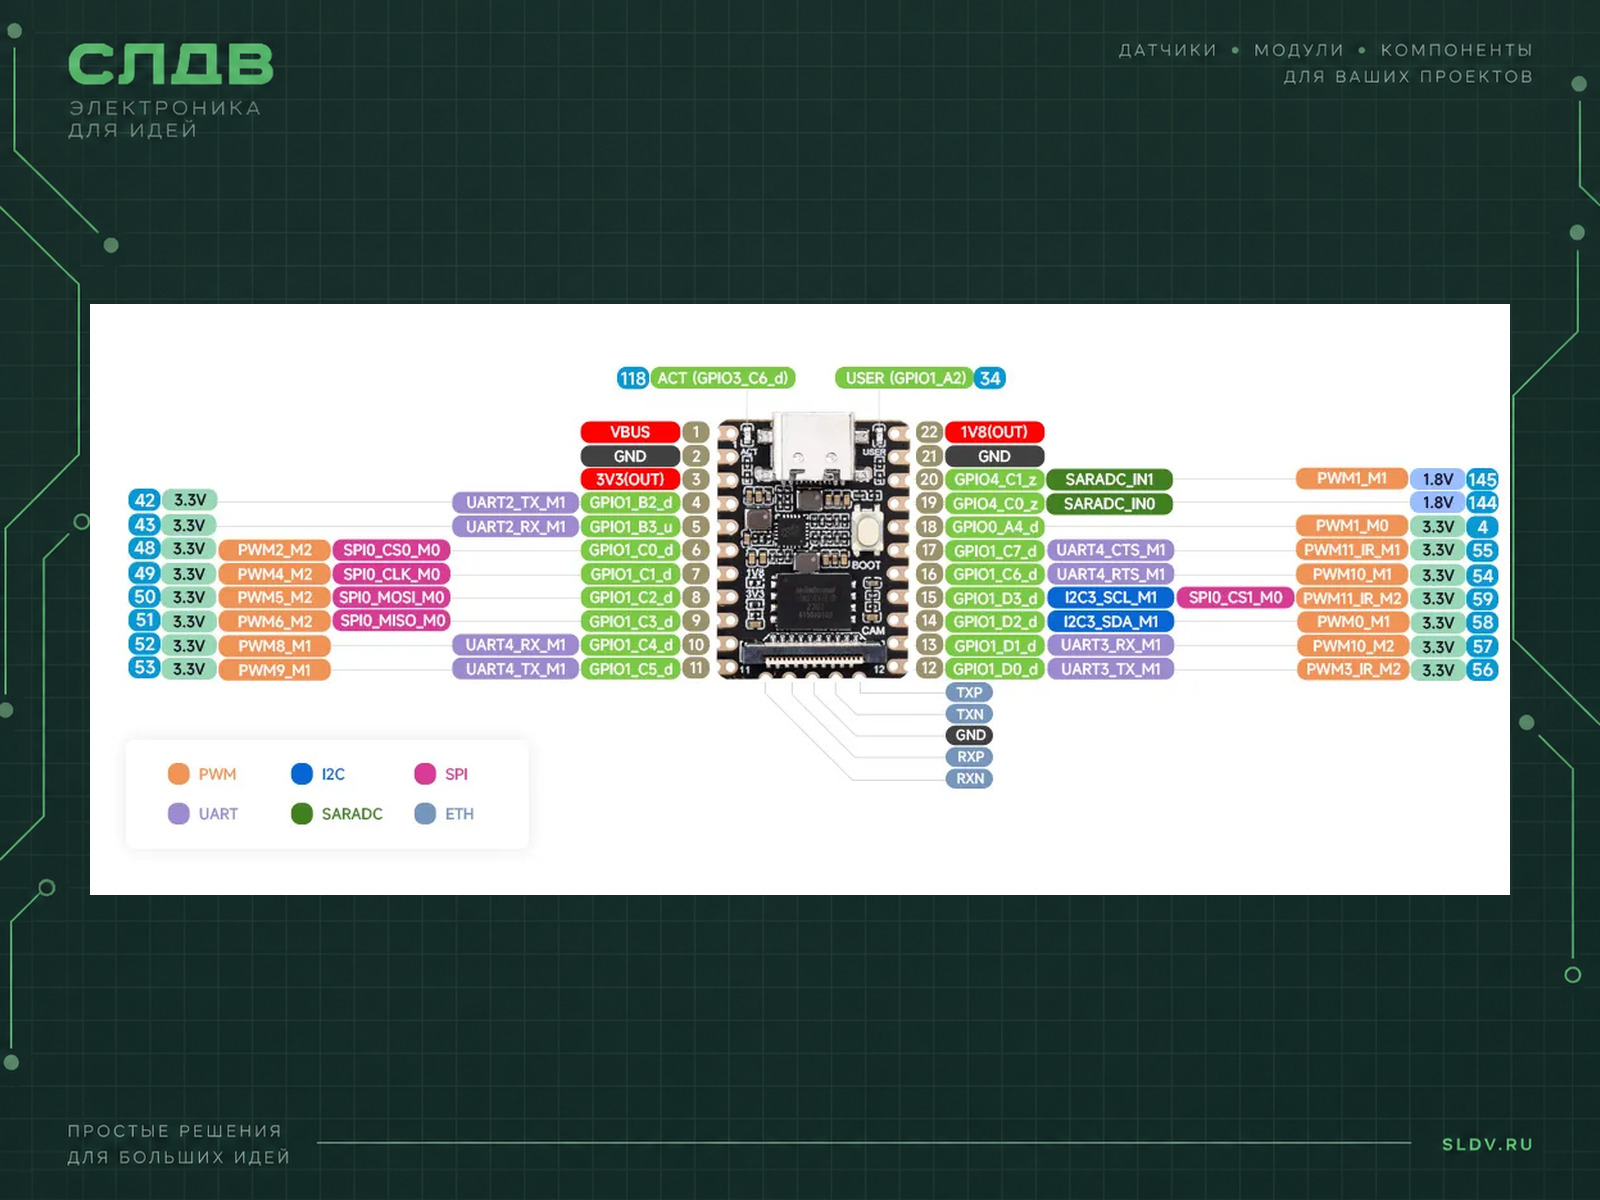
Task: Select the SPI0_CS1_M0 label
Action: tap(1235, 597)
